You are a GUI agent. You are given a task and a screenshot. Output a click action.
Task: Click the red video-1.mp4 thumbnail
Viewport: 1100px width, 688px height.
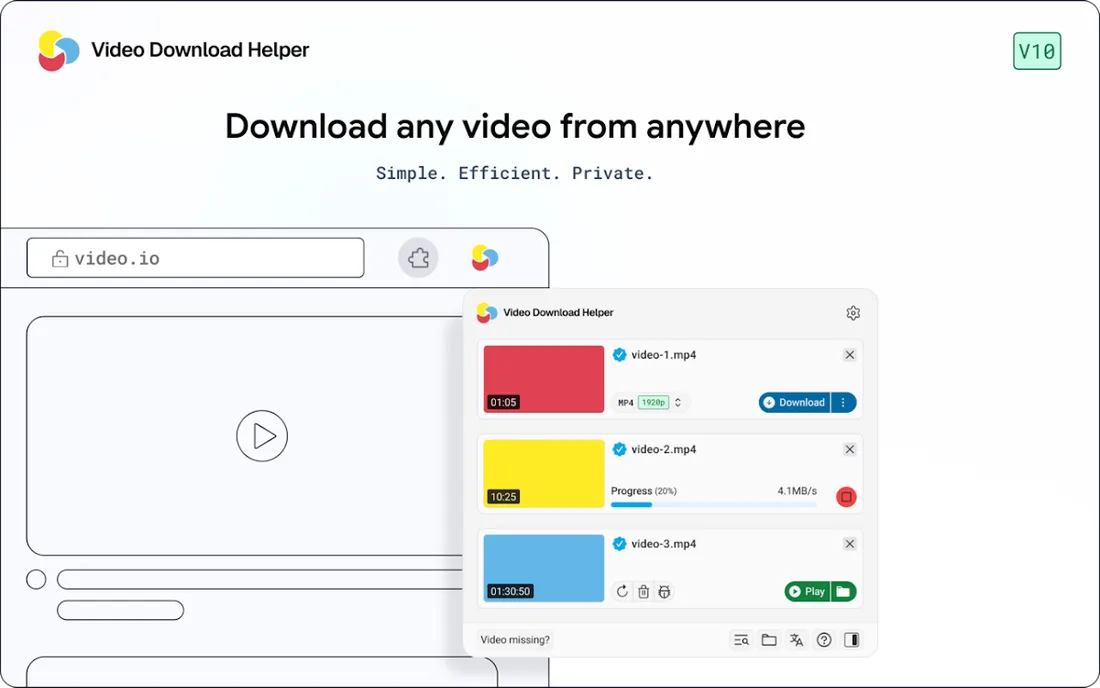point(544,379)
